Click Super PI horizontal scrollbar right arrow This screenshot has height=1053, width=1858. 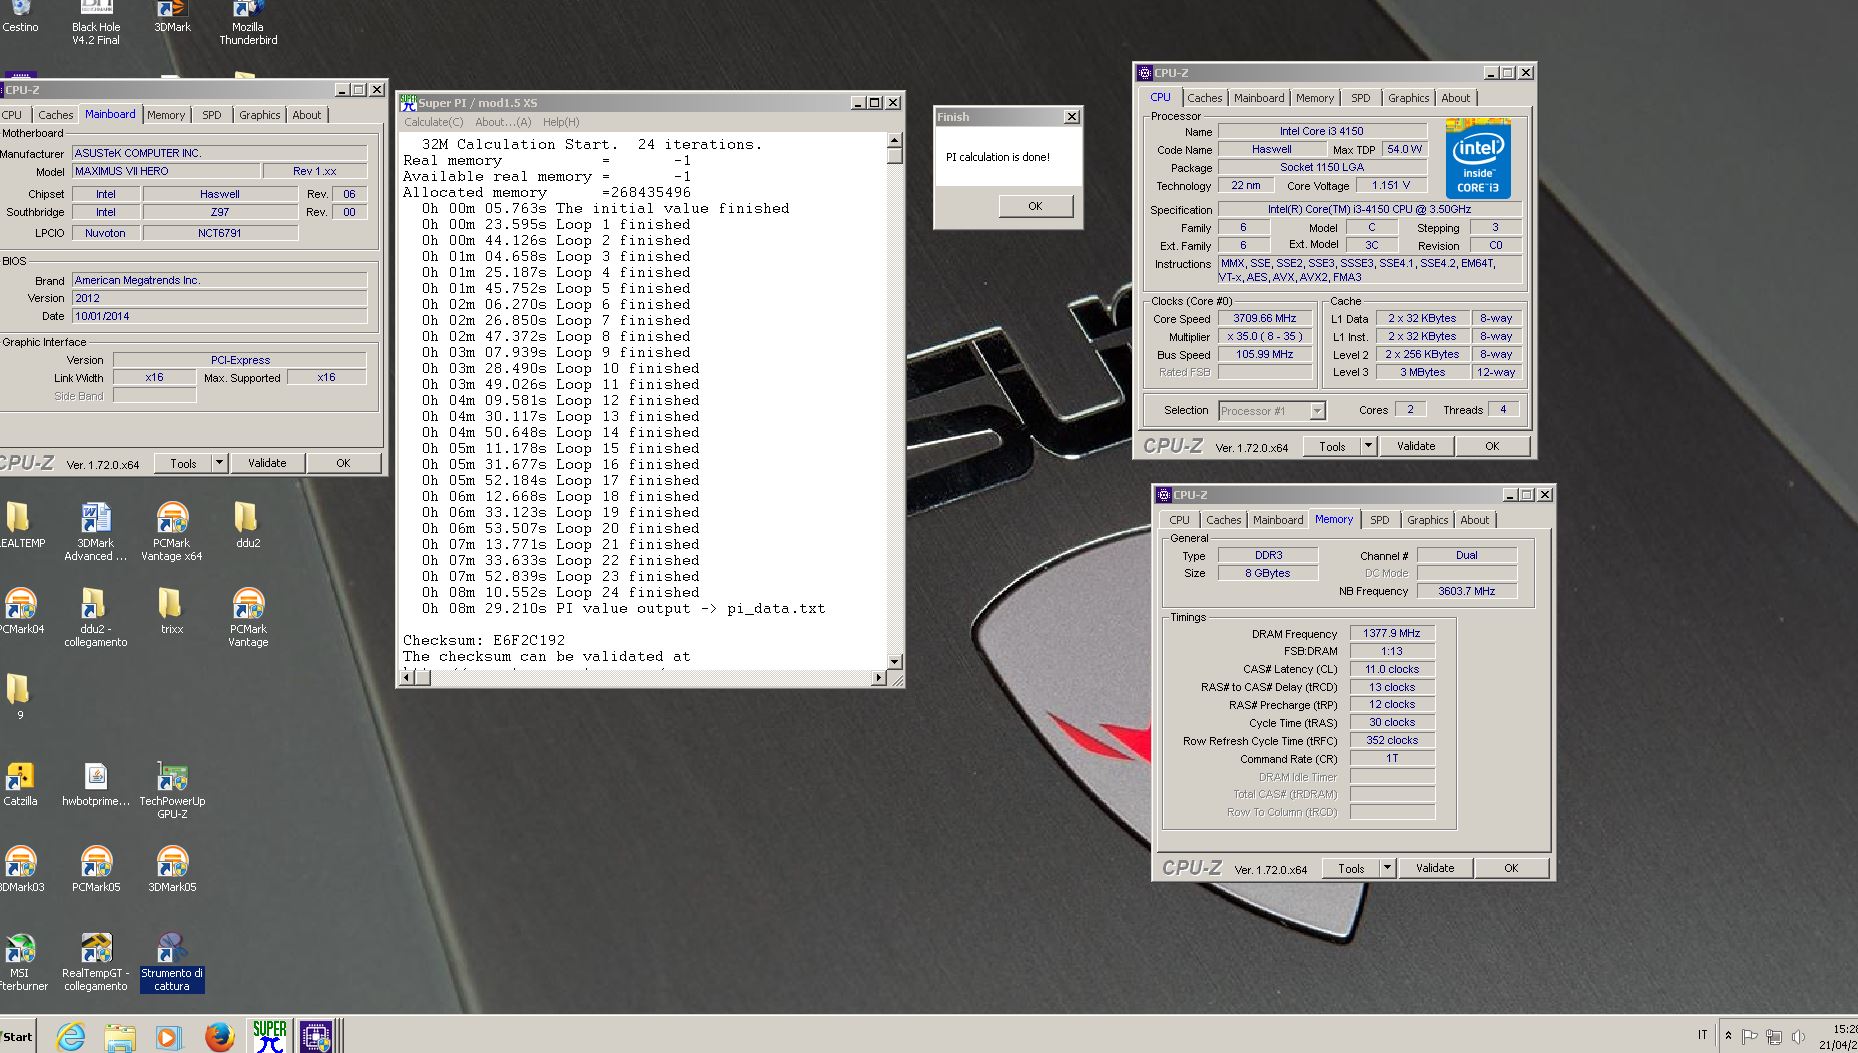(x=878, y=677)
